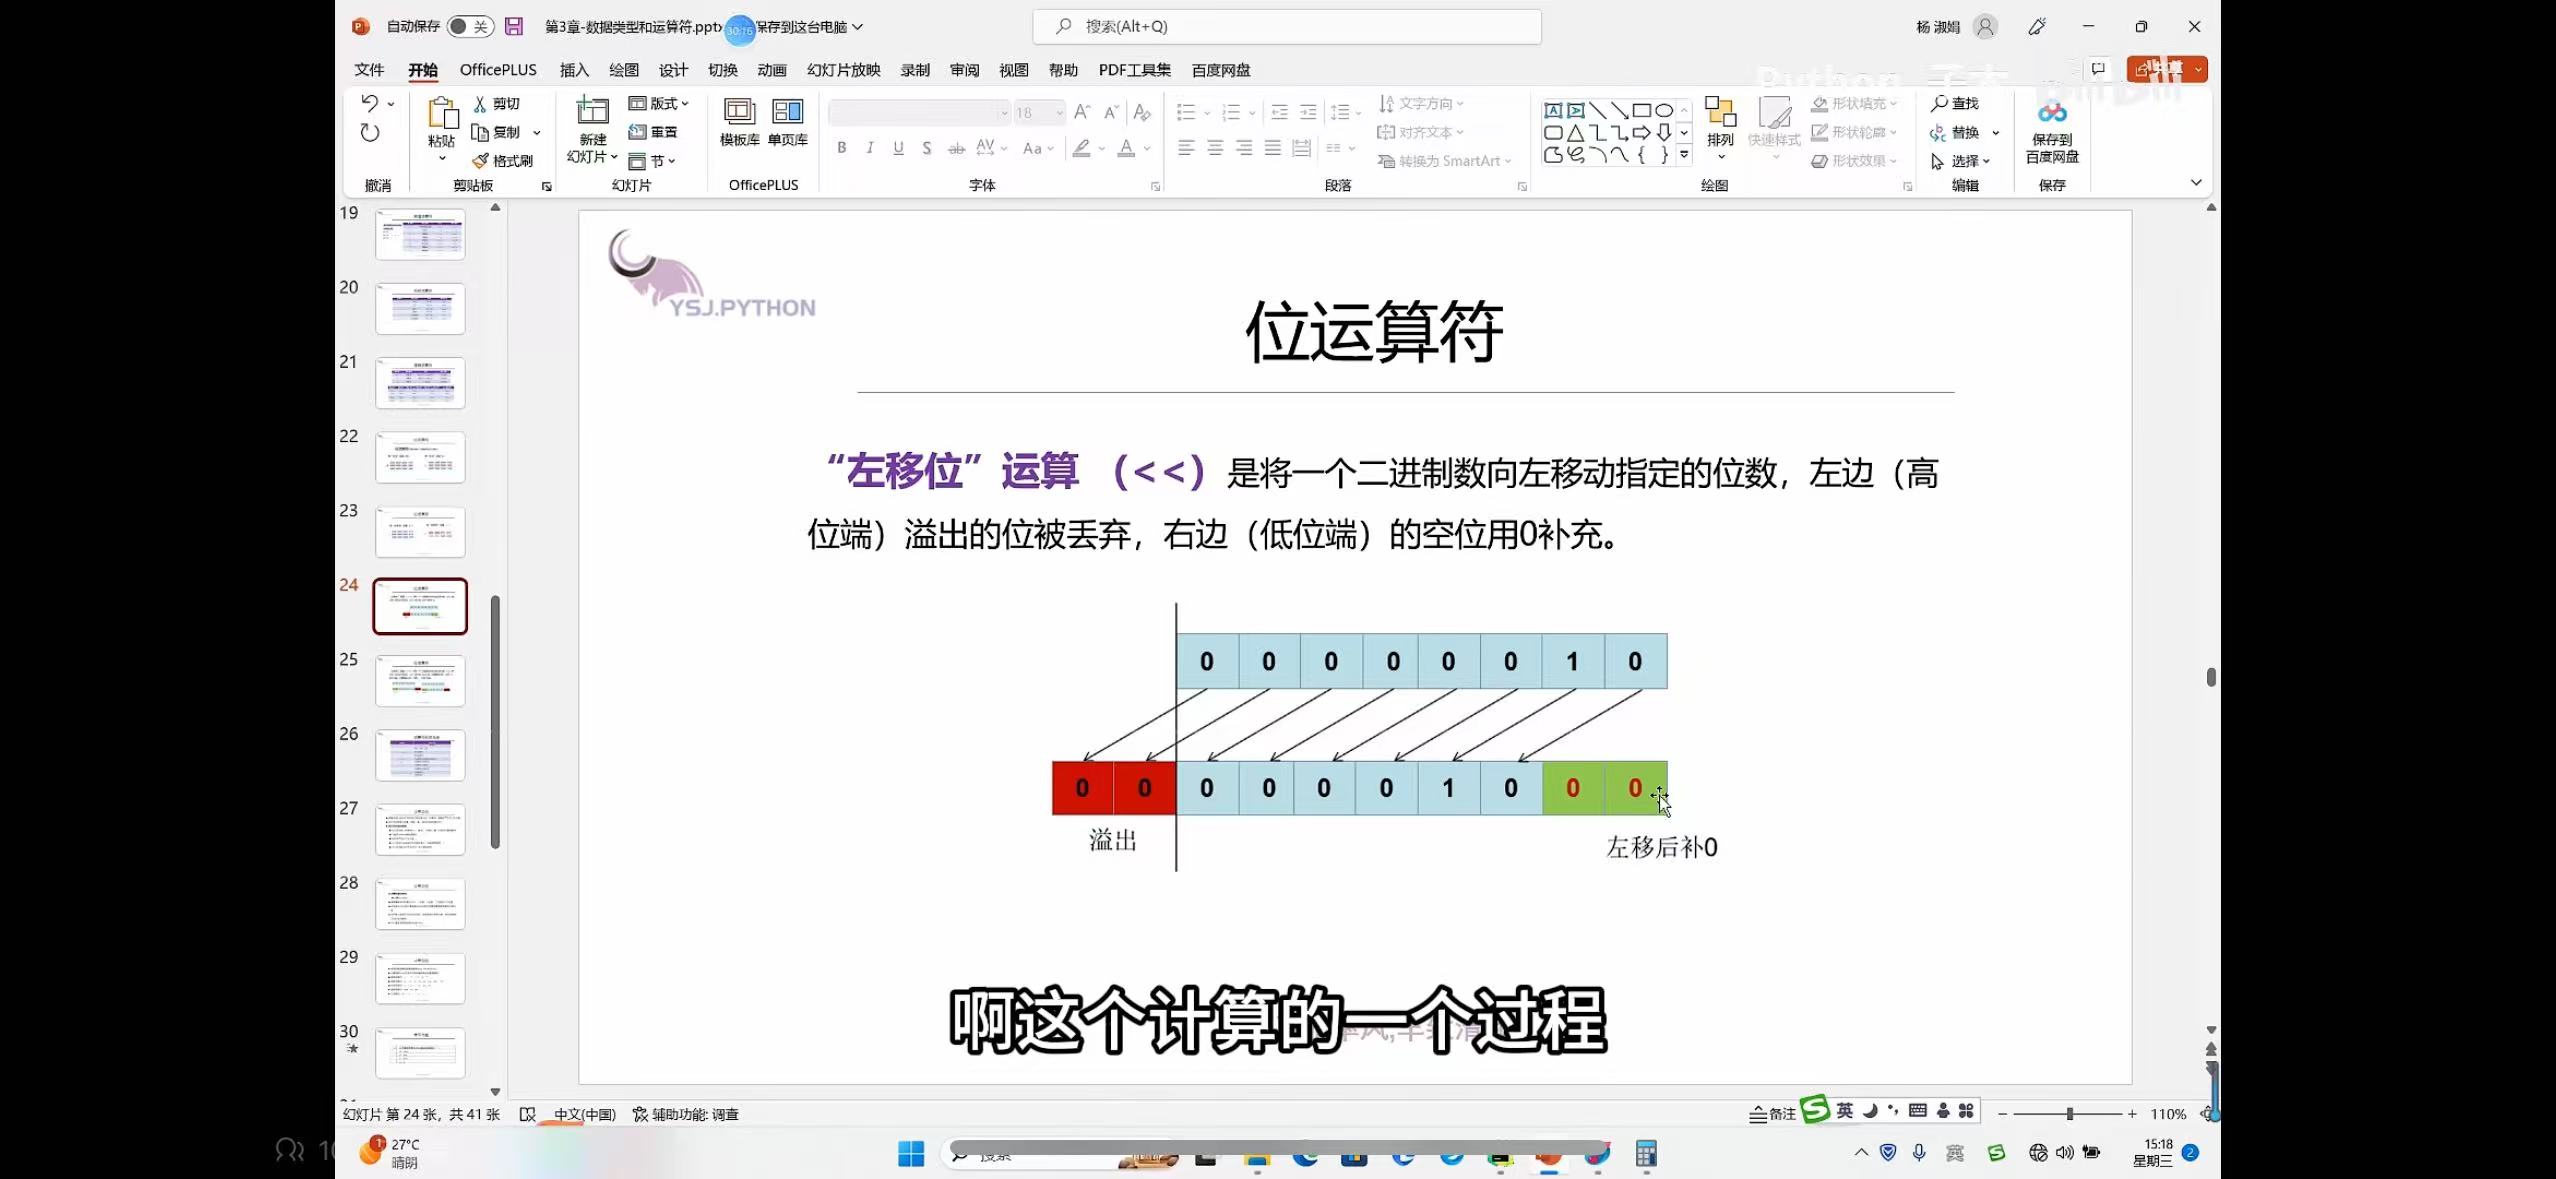This screenshot has width=2556, height=1179.
Task: Click the Format Painter brush icon
Action: [x=480, y=161]
